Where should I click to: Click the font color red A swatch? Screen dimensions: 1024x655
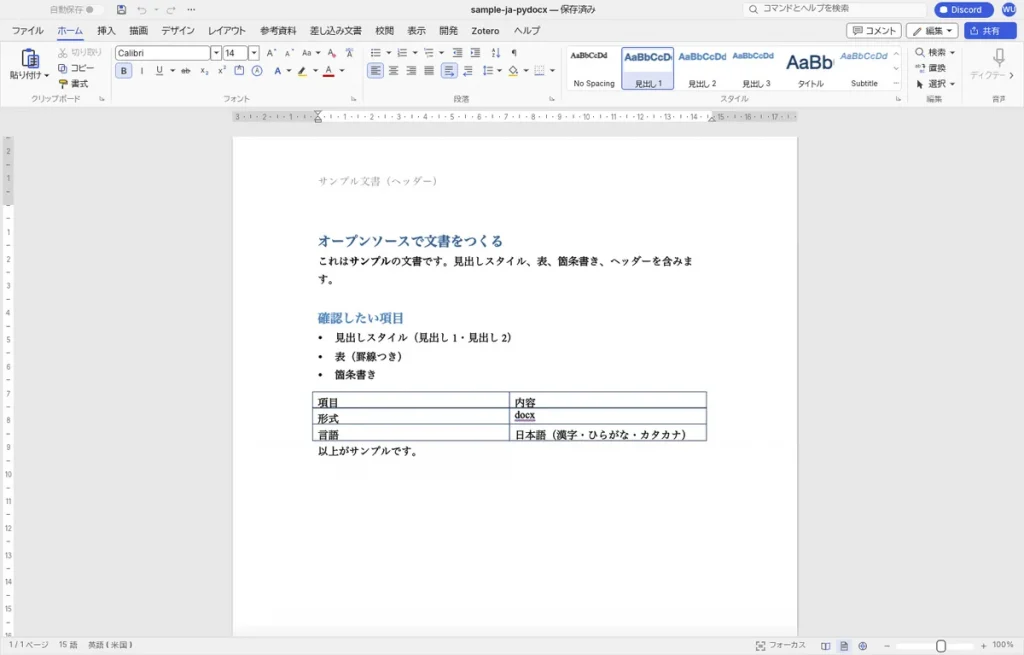click(328, 71)
